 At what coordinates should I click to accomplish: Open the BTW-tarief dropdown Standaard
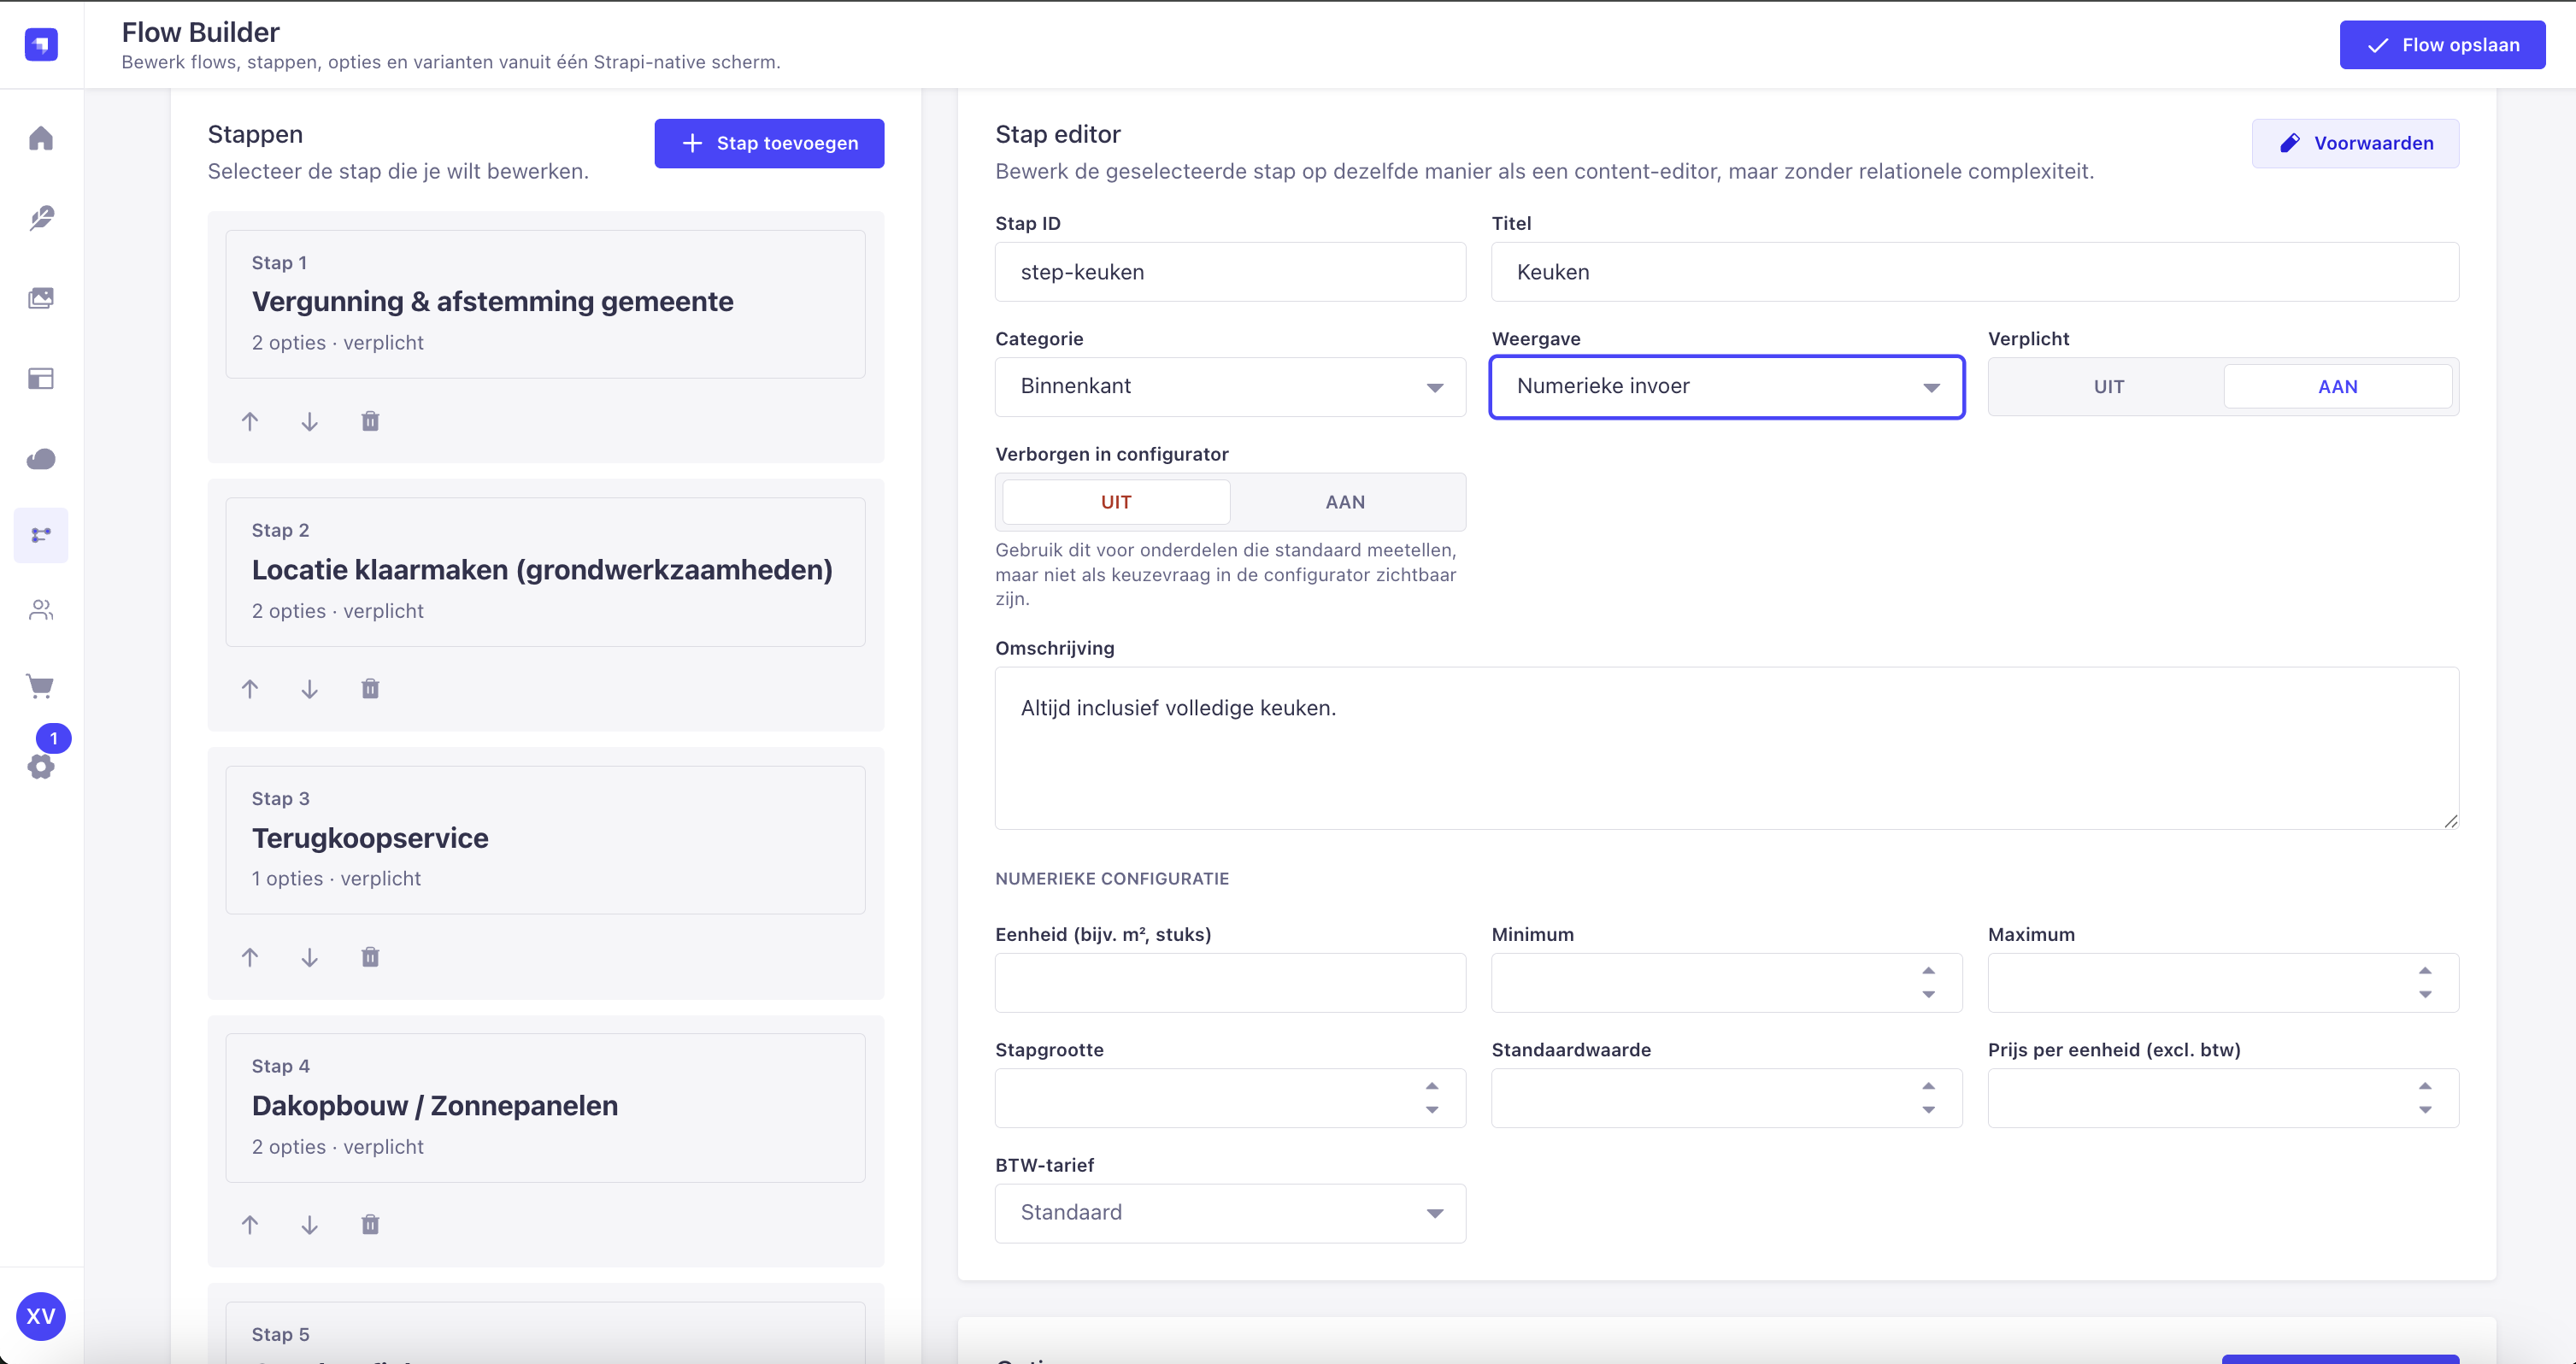[x=1230, y=1213]
